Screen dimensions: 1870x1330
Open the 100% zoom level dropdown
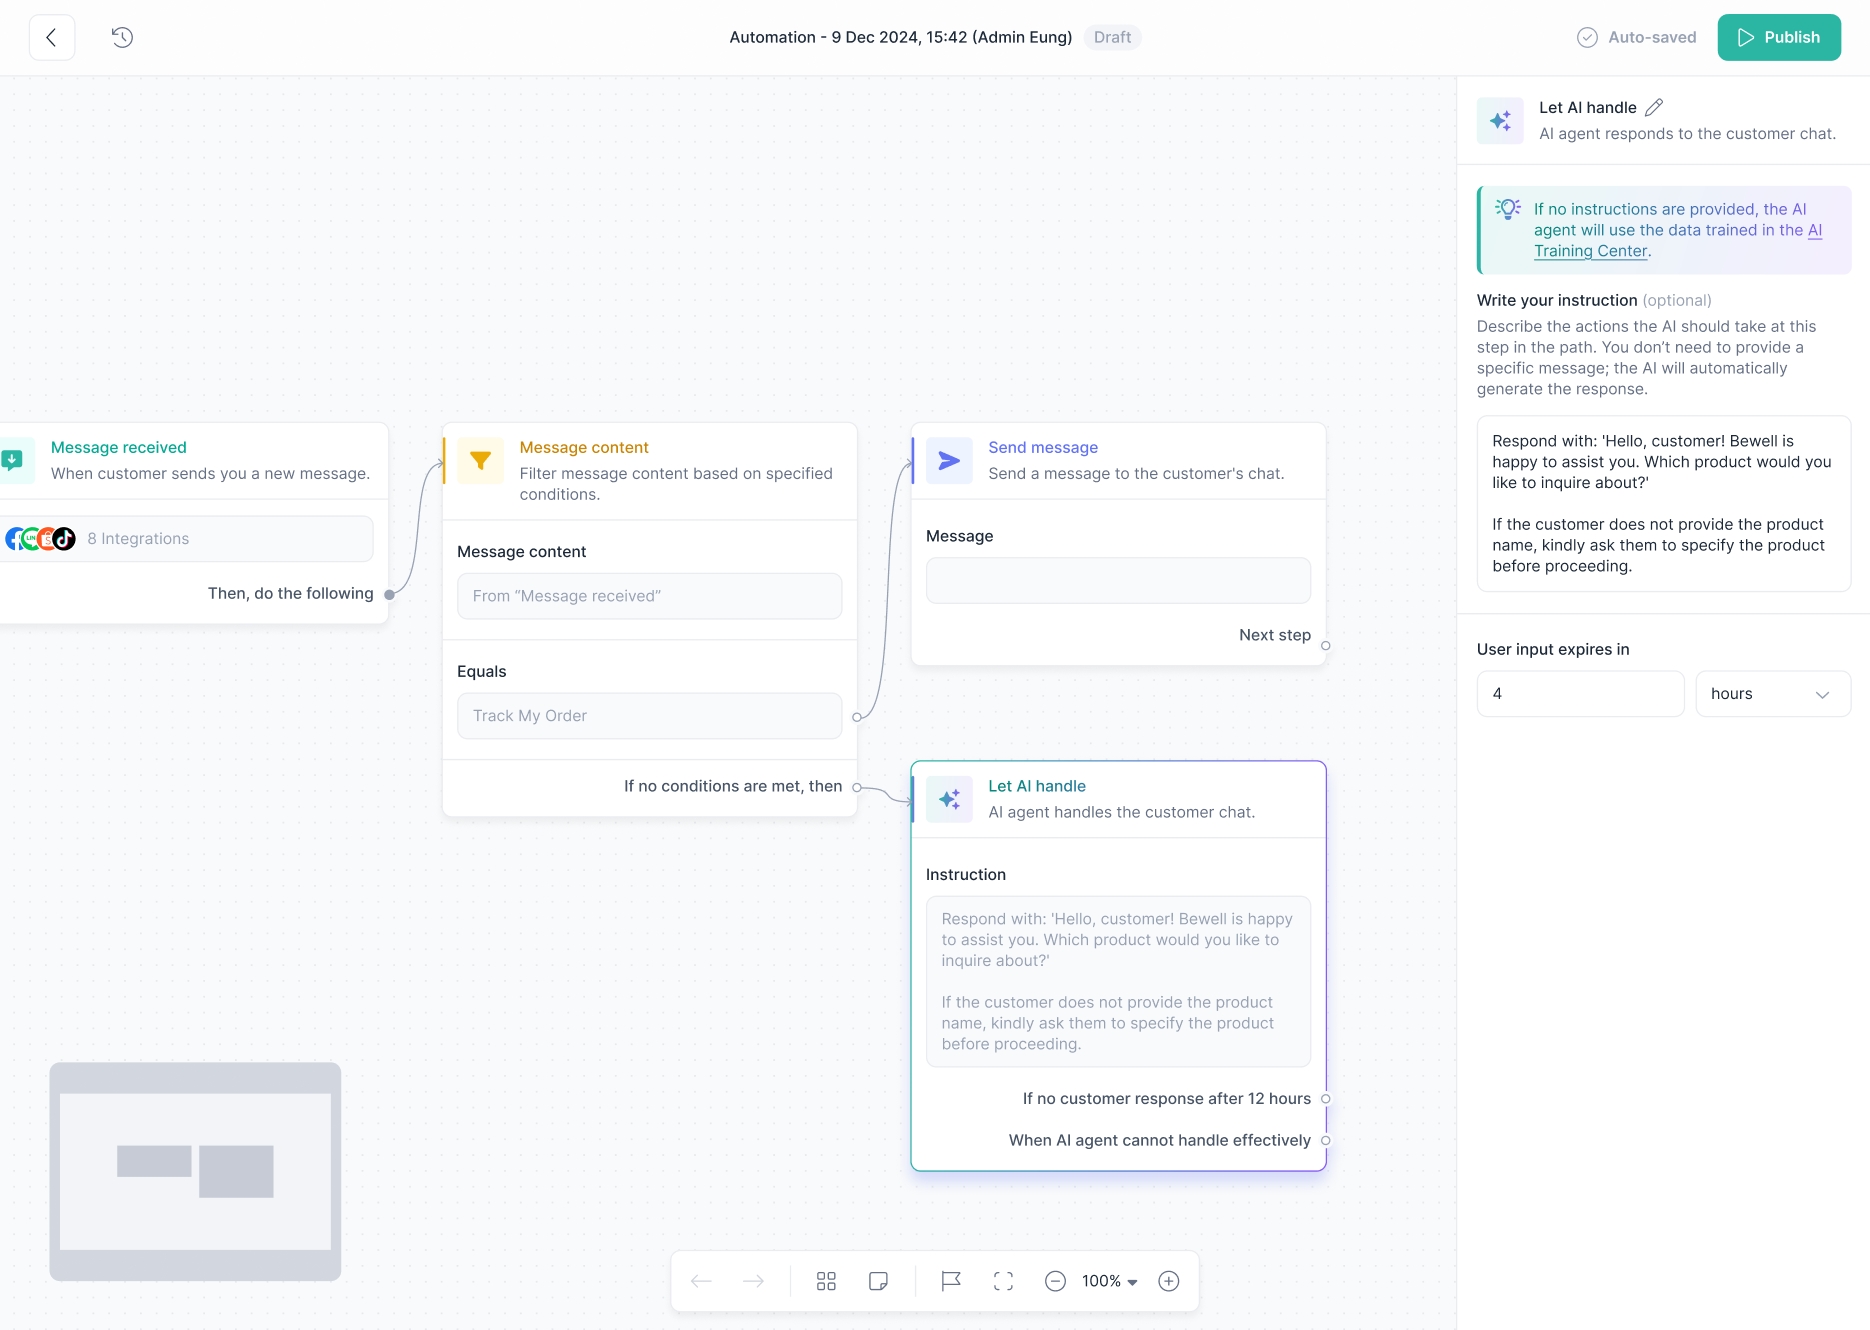point(1110,1281)
